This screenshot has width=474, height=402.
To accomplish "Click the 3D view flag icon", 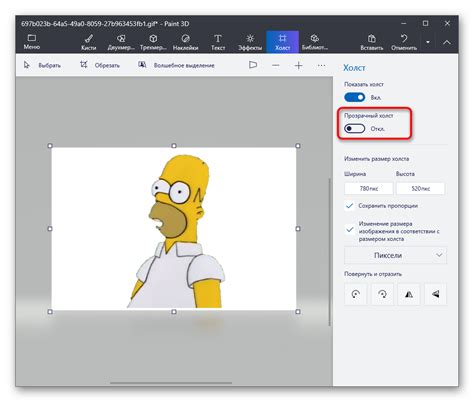I will pyautogui.click(x=253, y=65).
